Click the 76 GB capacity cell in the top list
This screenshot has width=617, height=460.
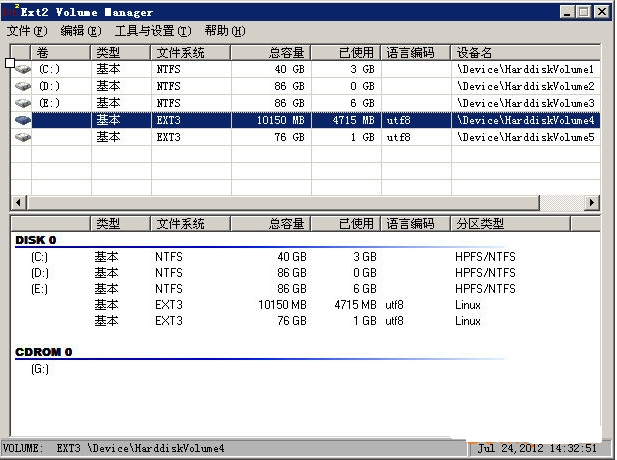(290, 137)
